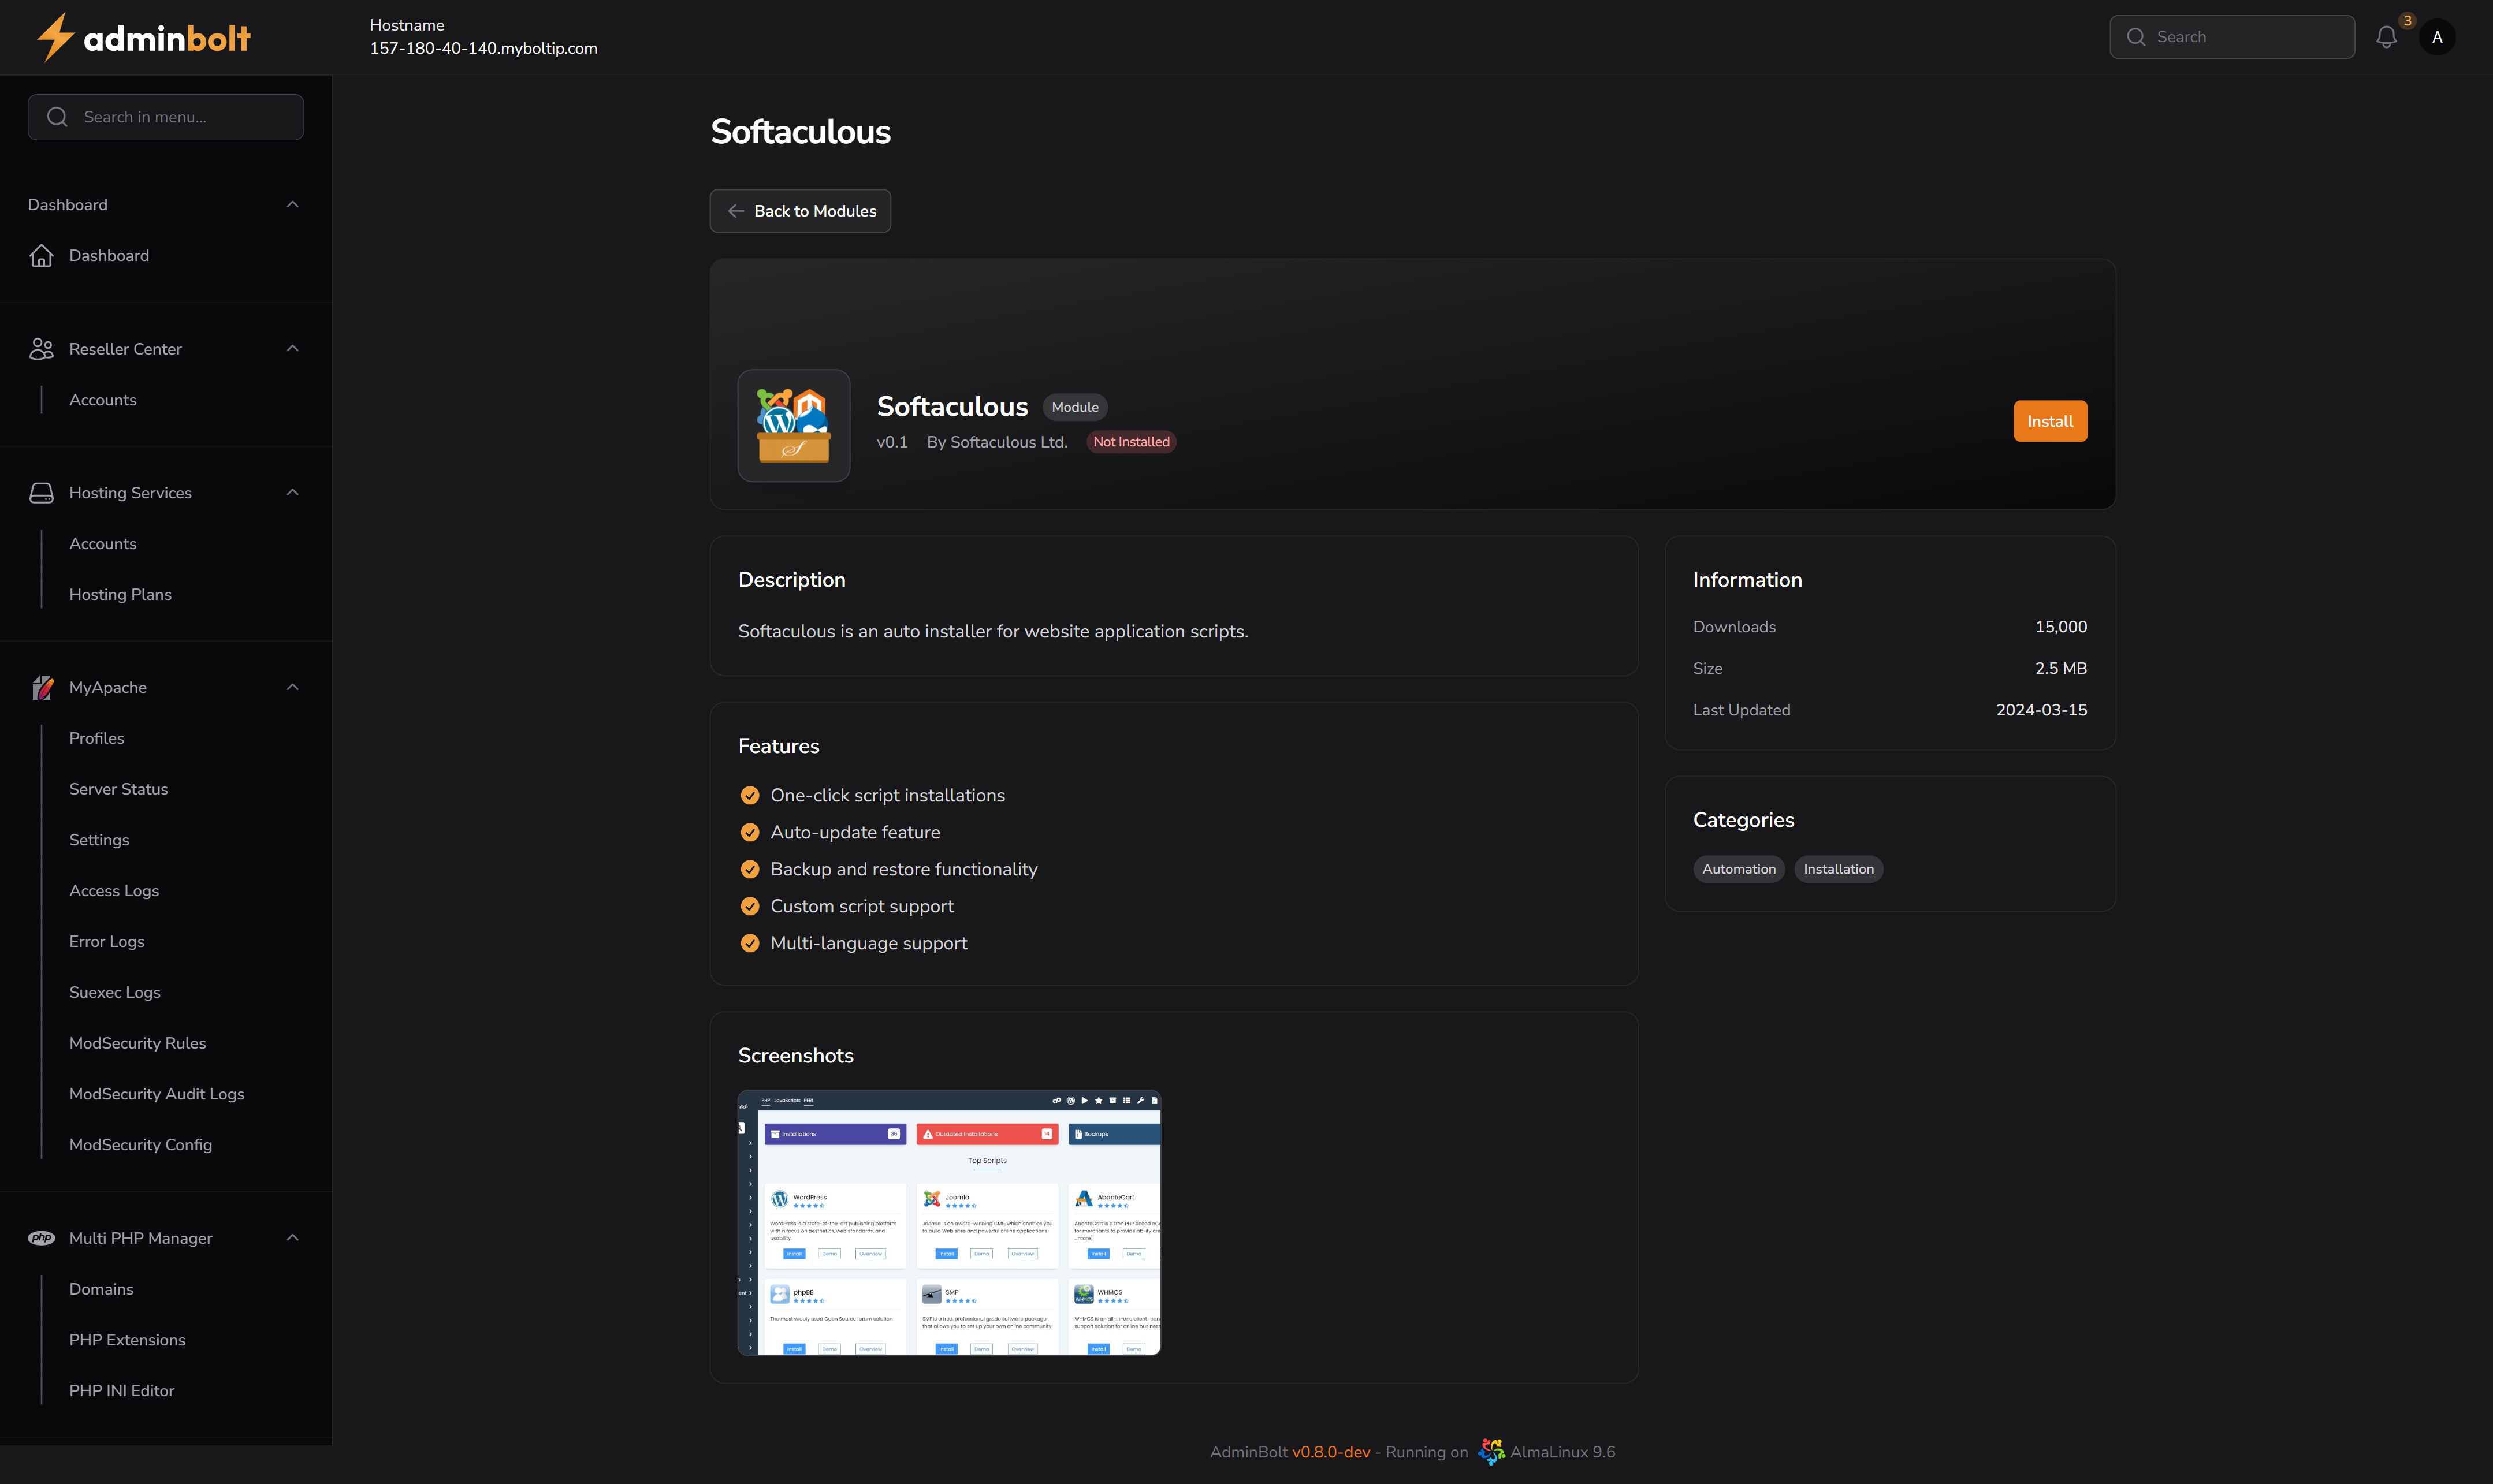Go to ModSecurity Rules page
Screen dimensions: 2493x1484
(137, 1043)
